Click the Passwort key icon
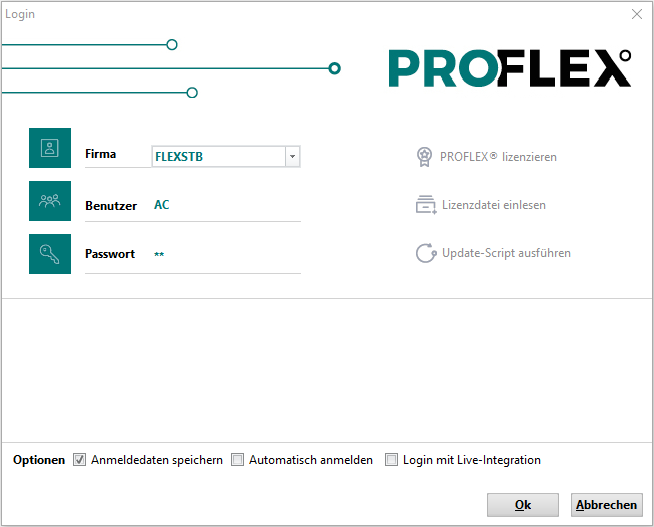 click(50, 254)
